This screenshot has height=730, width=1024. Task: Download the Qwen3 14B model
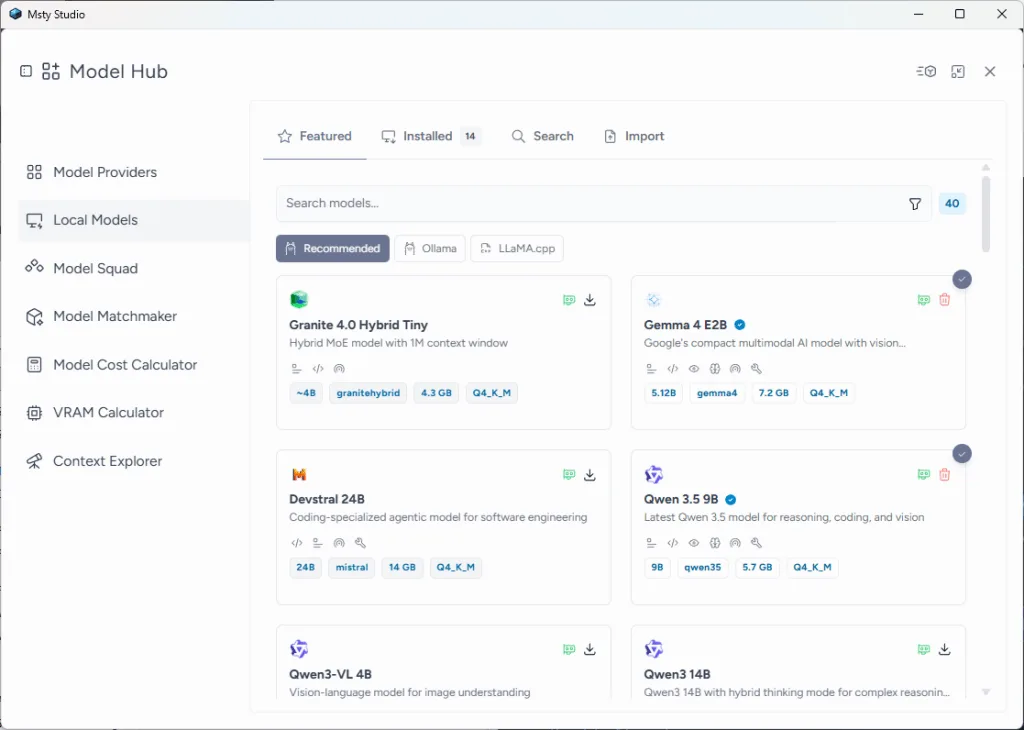tap(944, 649)
